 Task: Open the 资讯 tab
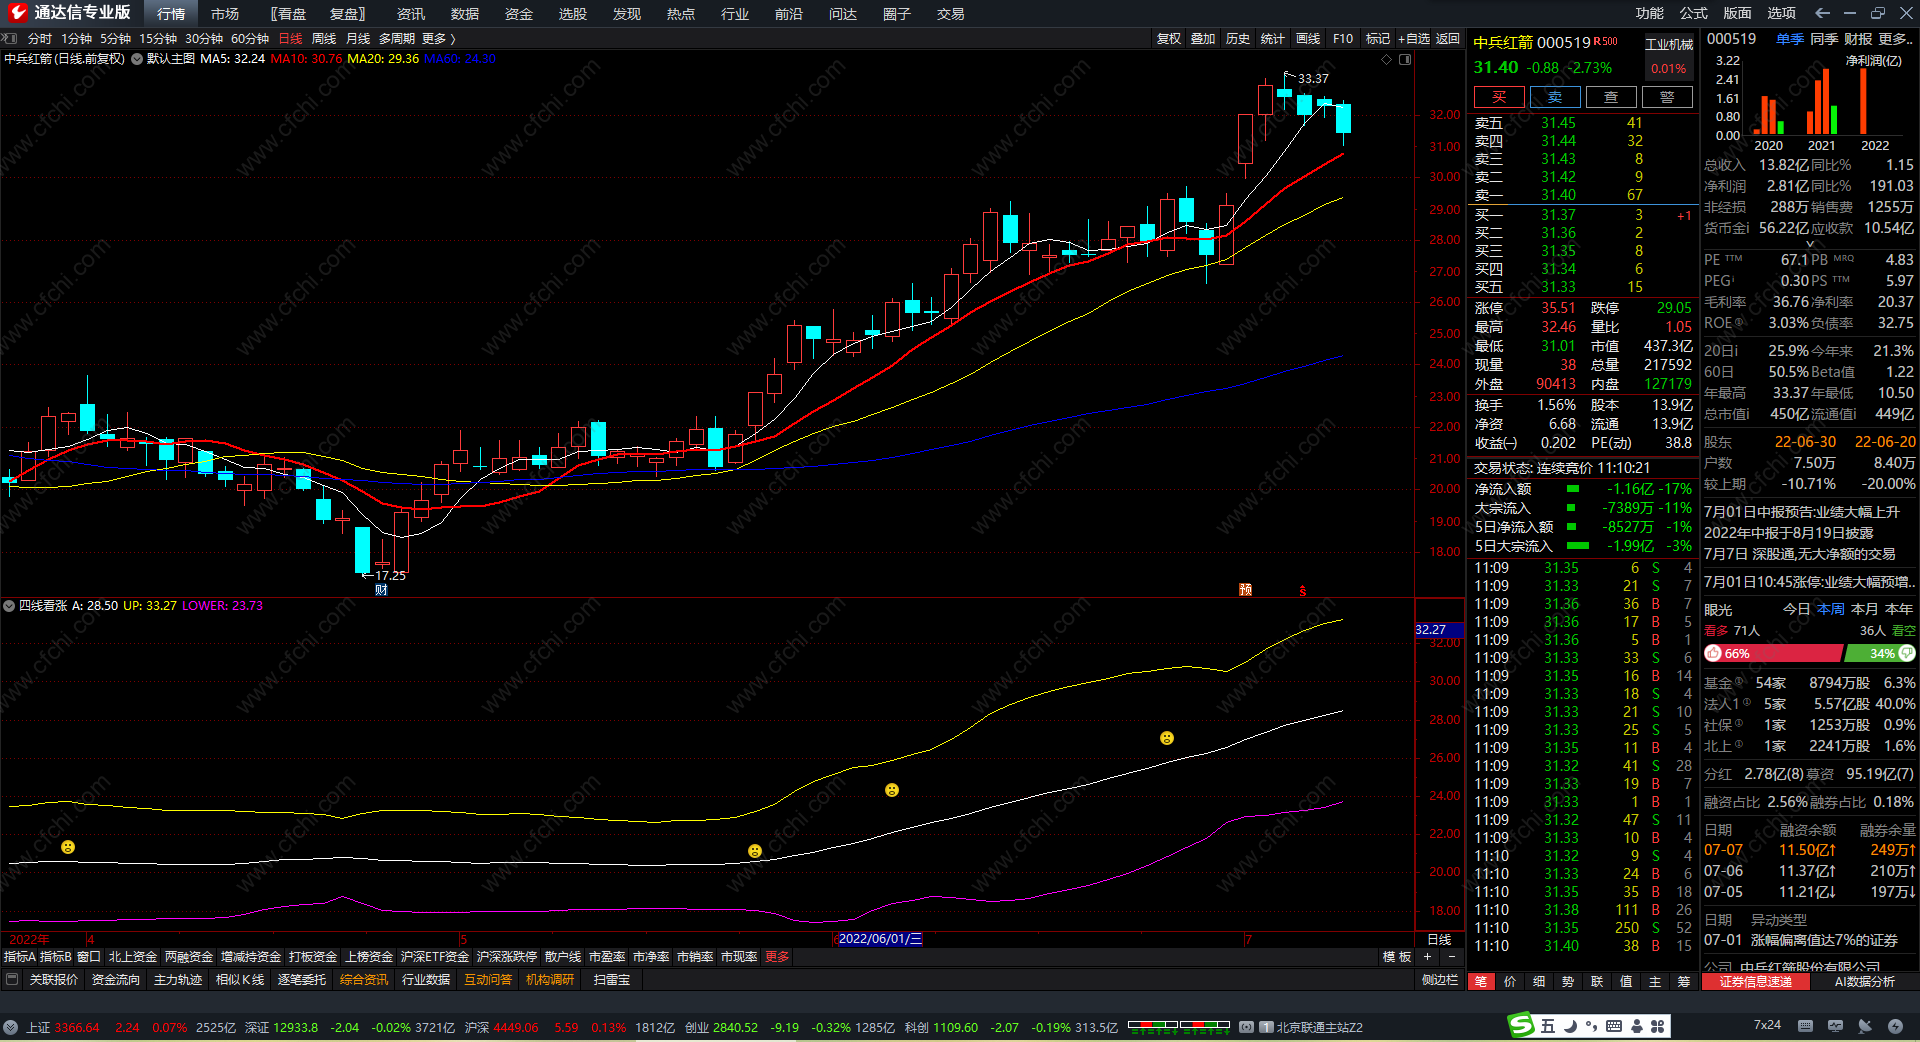click(x=411, y=14)
